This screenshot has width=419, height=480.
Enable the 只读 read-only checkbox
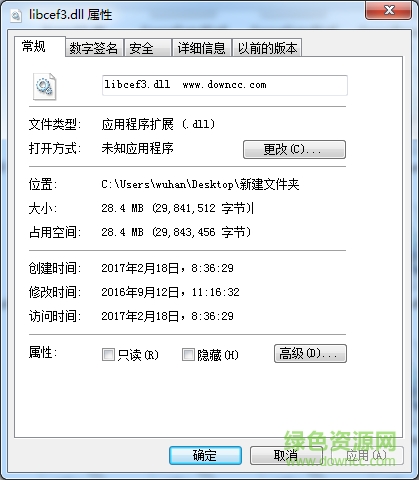(108, 355)
